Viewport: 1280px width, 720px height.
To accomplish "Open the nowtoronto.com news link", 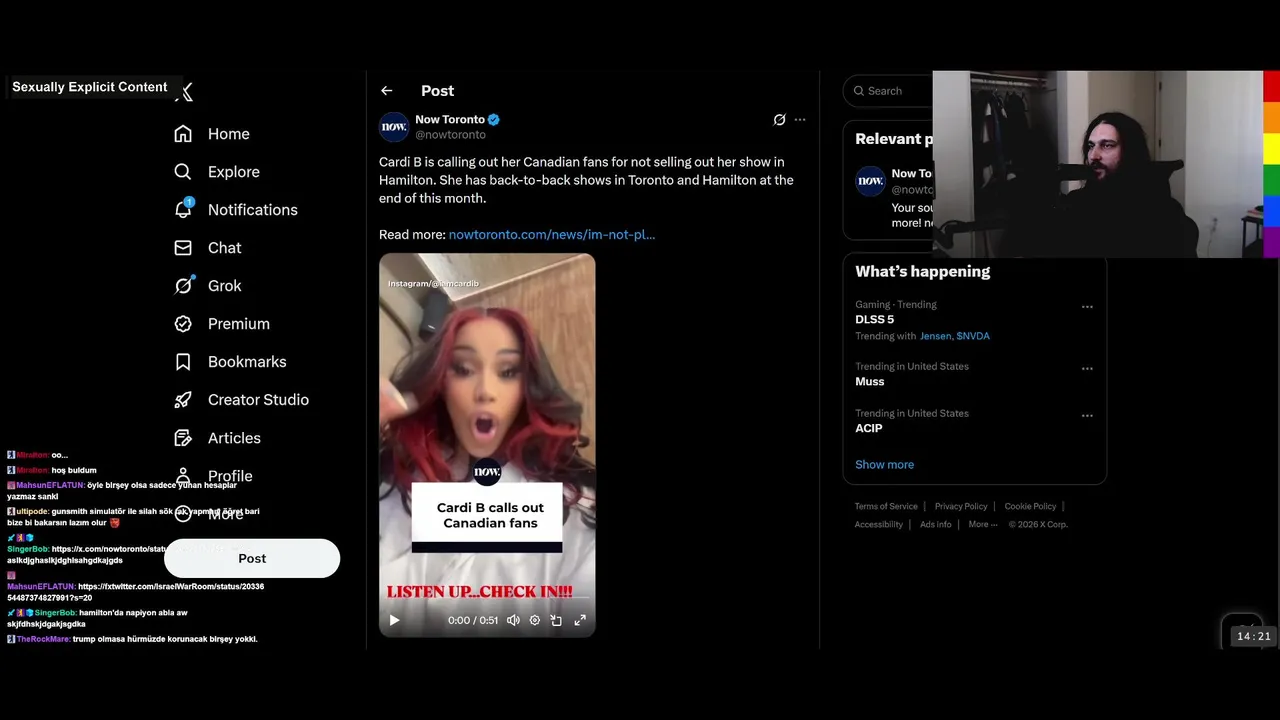I will coord(552,235).
